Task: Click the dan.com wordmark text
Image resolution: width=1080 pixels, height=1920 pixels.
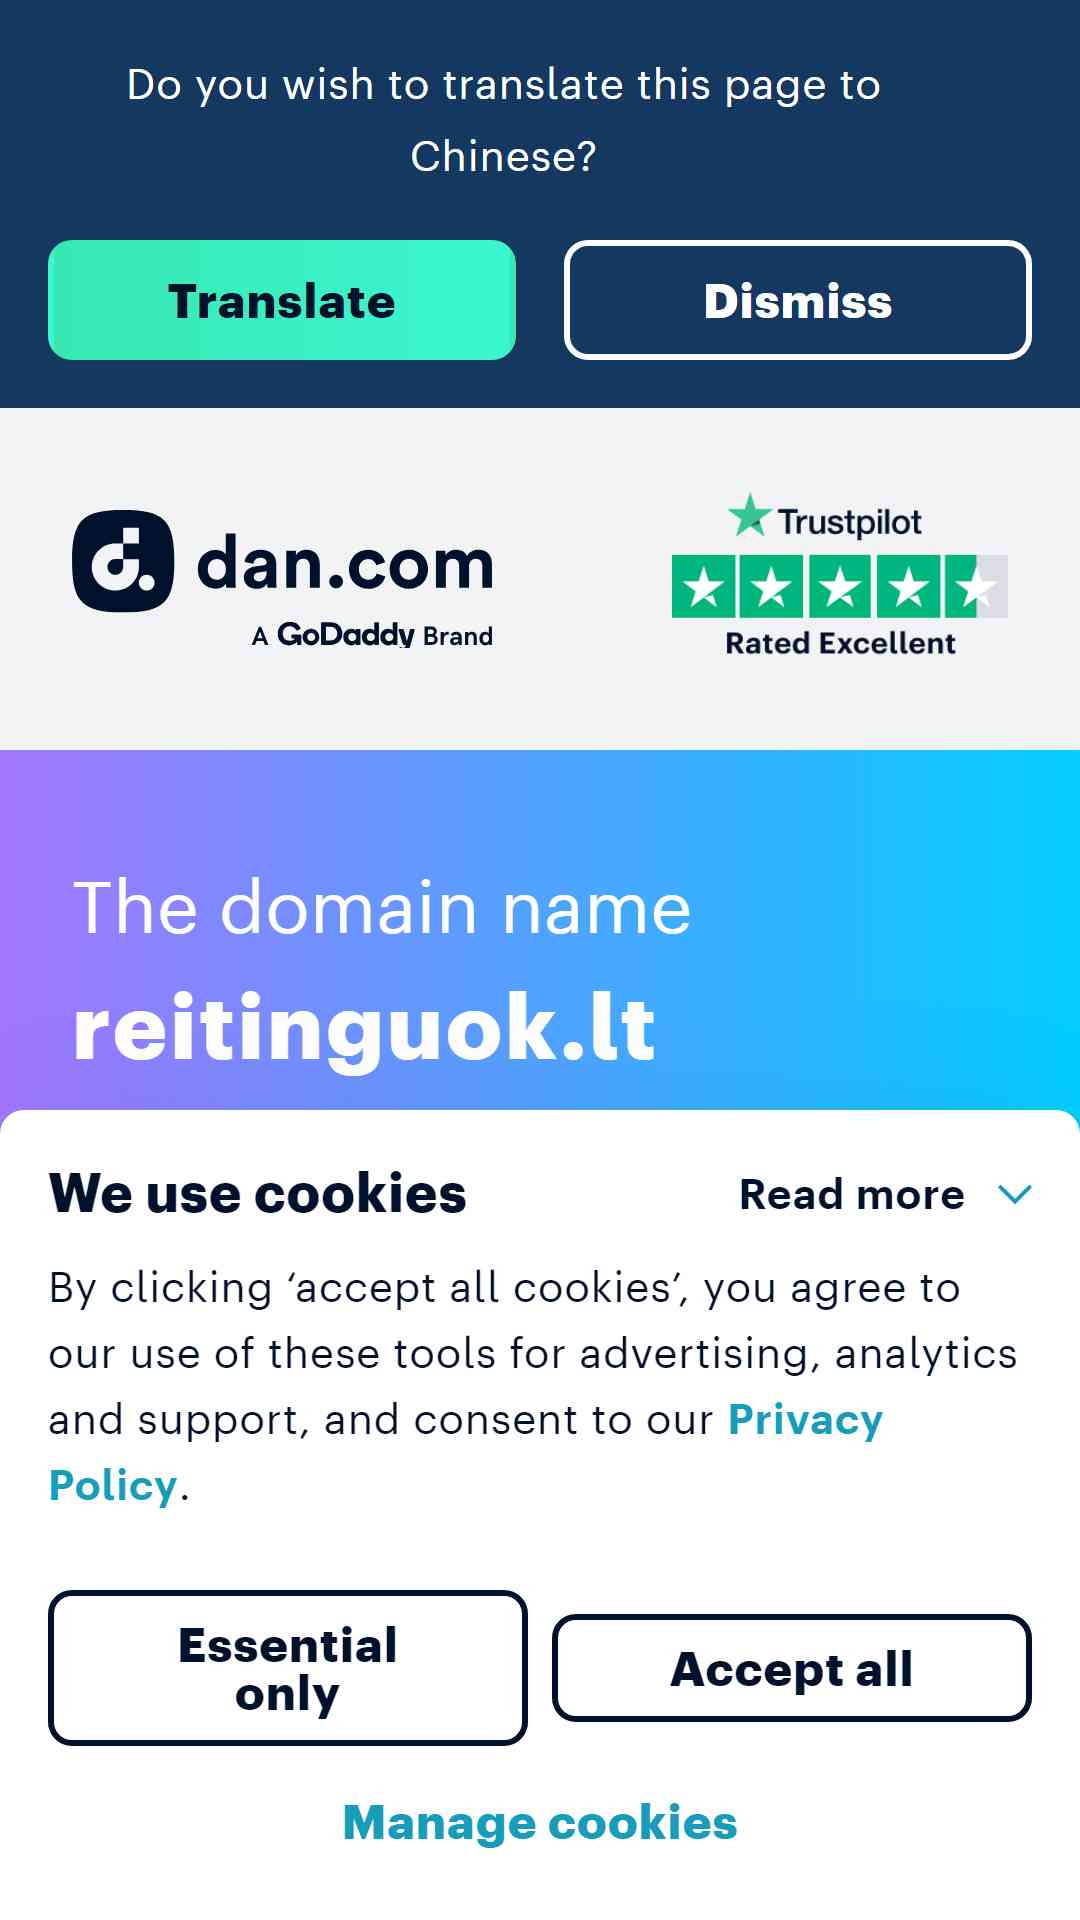Action: pos(345,563)
